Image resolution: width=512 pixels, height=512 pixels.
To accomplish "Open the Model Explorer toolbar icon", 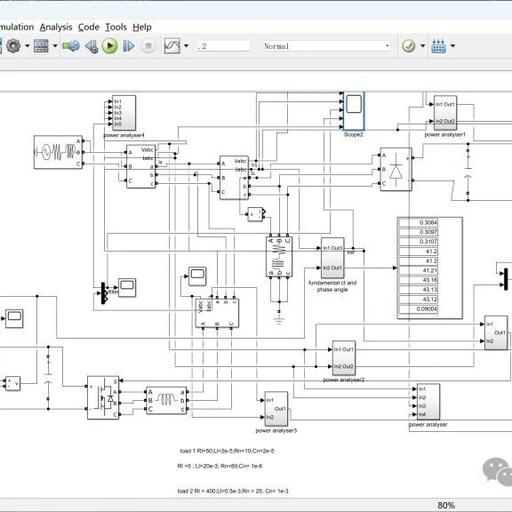I will click(x=41, y=46).
